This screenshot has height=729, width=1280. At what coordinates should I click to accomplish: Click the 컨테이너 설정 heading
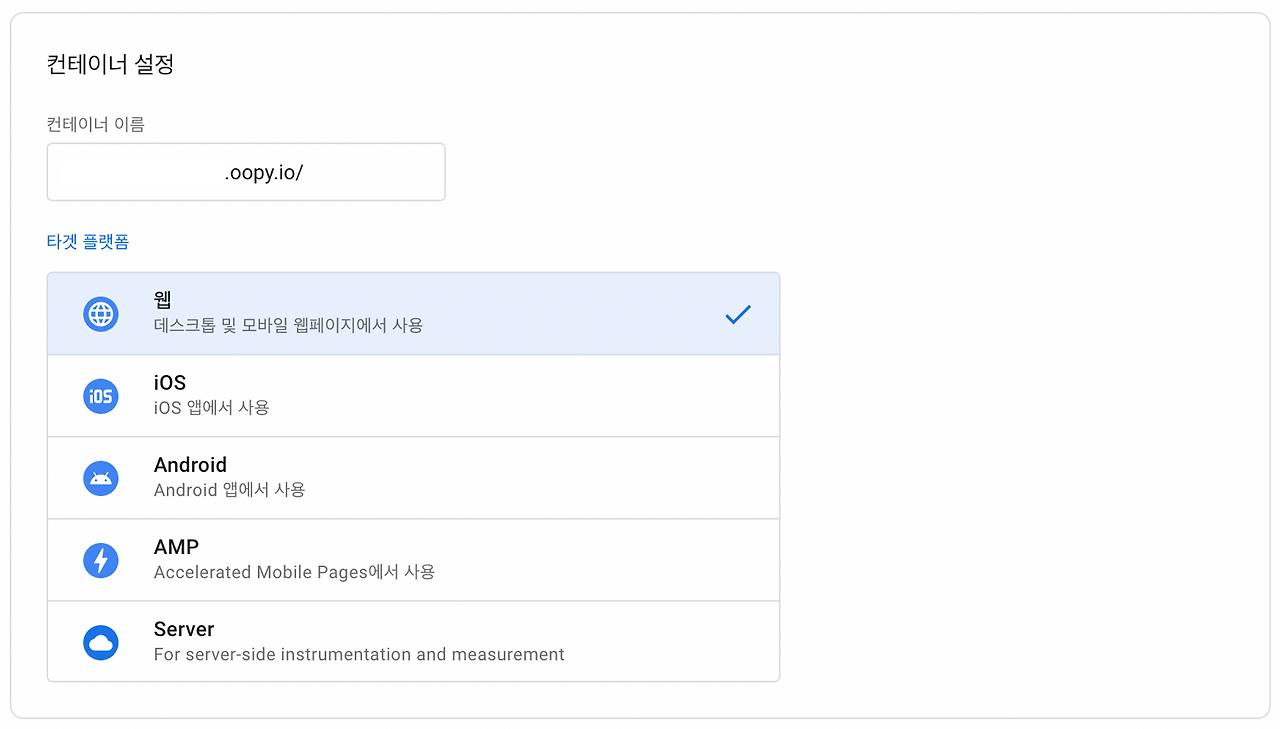[111, 65]
